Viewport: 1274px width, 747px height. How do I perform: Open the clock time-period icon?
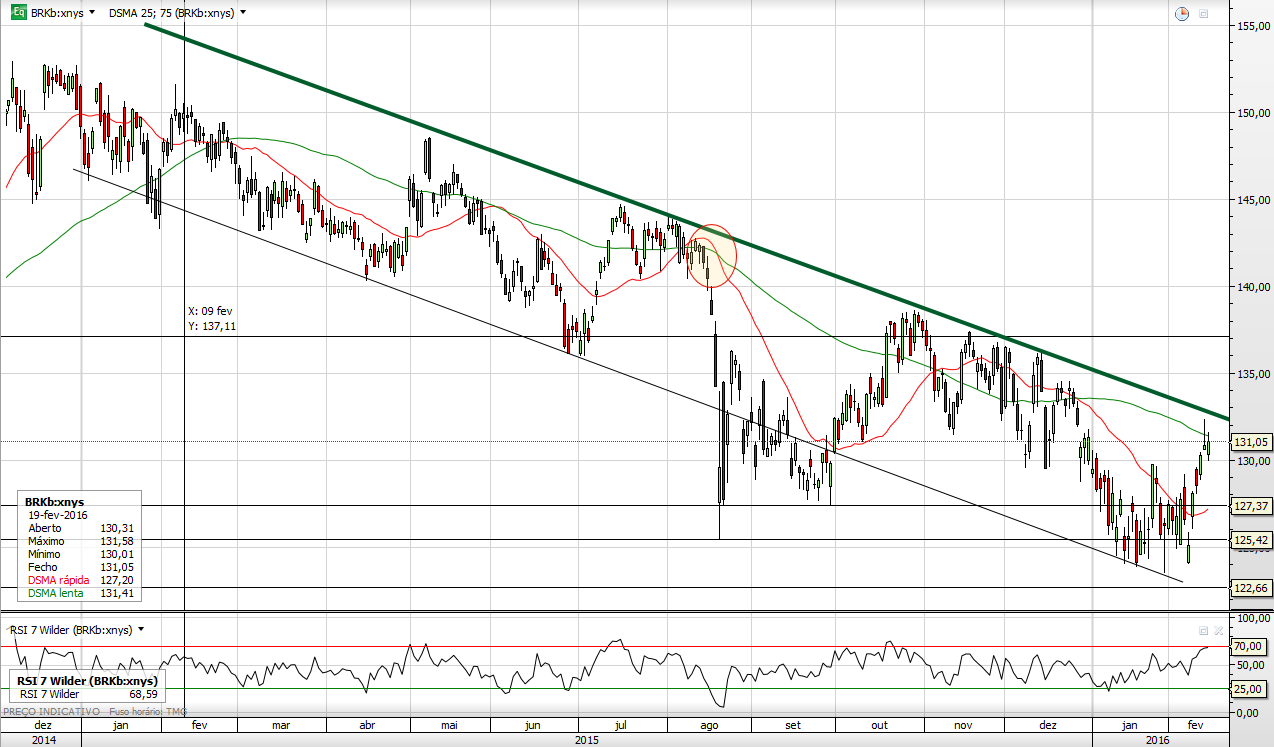[x=1182, y=14]
